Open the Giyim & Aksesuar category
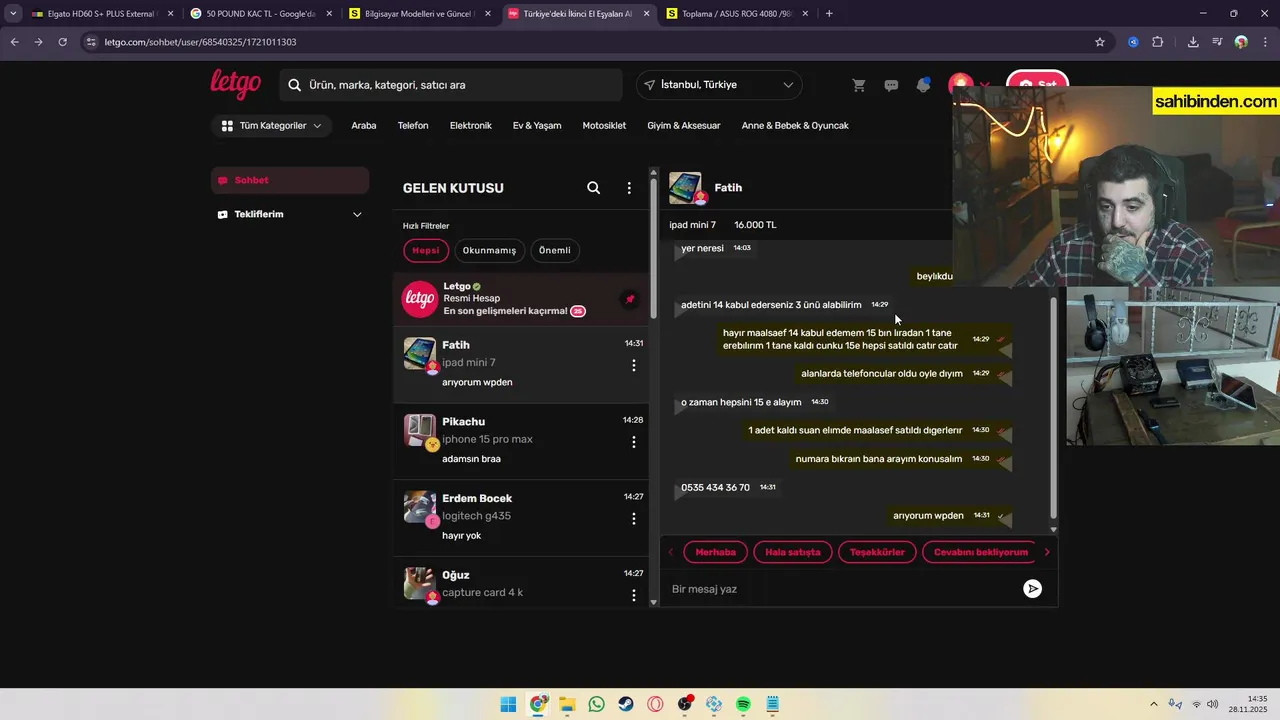This screenshot has height=720, width=1280. (x=684, y=126)
